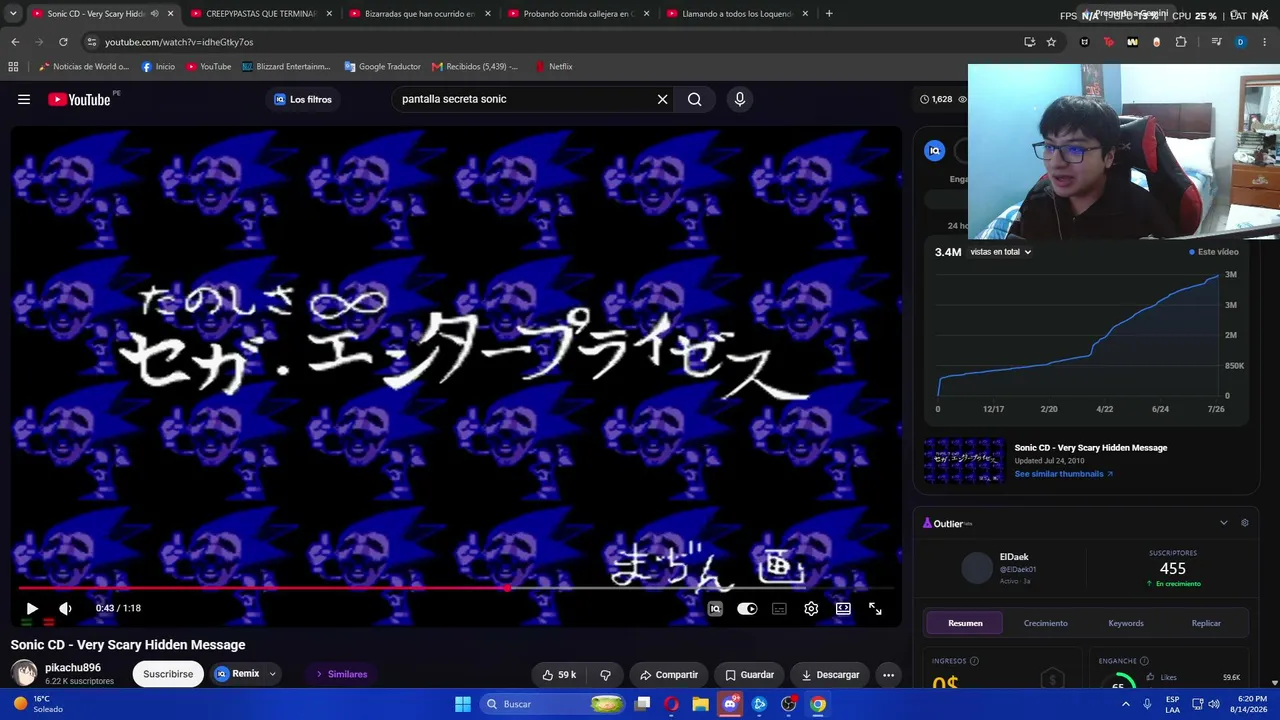Click the Descargar button
Viewport: 1280px width, 720px height.
pos(830,675)
